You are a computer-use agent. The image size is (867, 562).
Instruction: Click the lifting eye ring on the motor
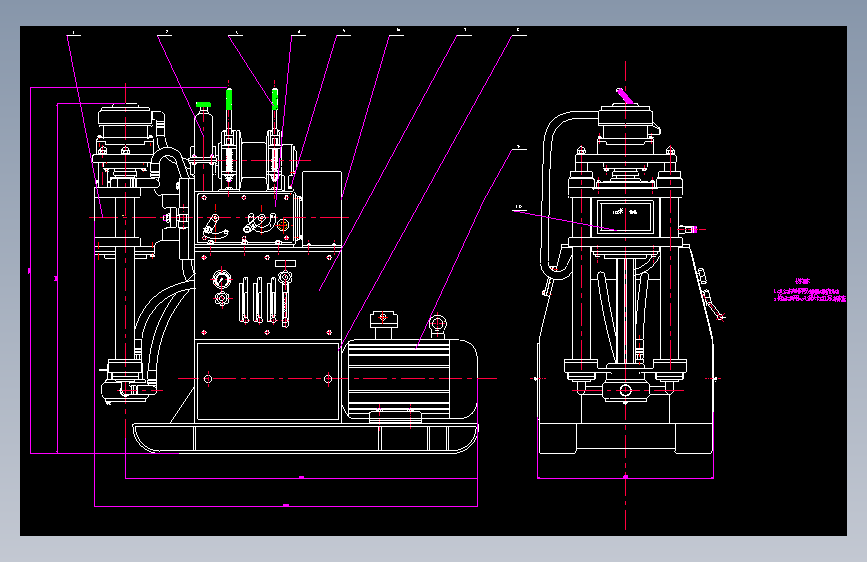437,322
